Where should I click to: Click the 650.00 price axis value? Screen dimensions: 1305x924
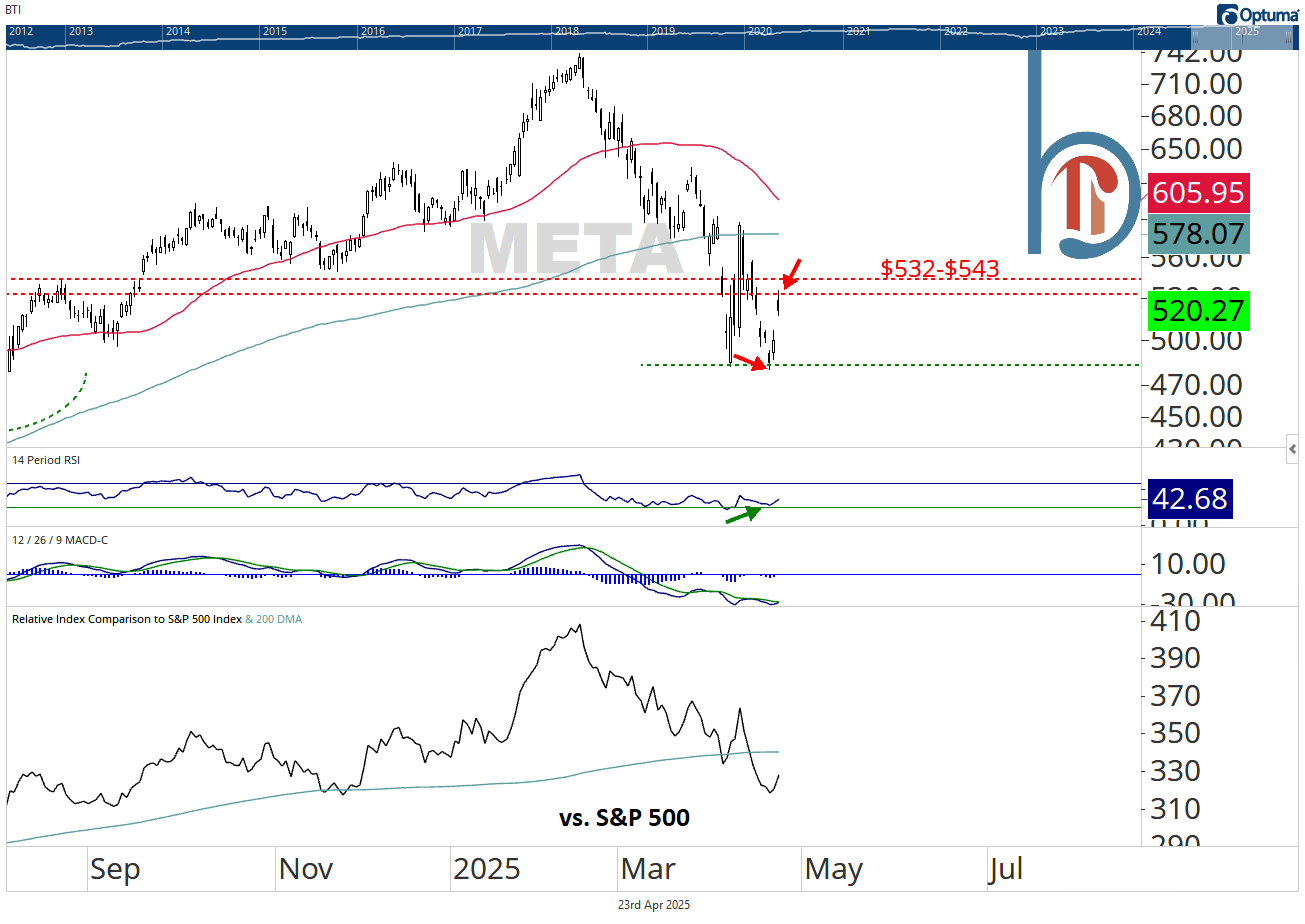tap(1197, 149)
